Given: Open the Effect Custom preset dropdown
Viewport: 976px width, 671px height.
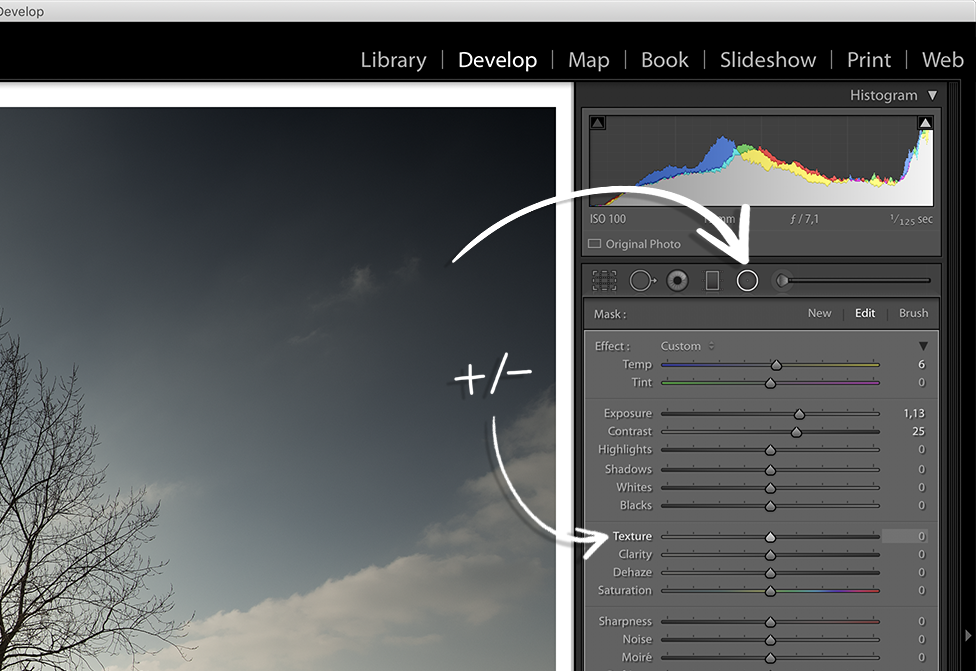Looking at the screenshot, I should (x=687, y=346).
